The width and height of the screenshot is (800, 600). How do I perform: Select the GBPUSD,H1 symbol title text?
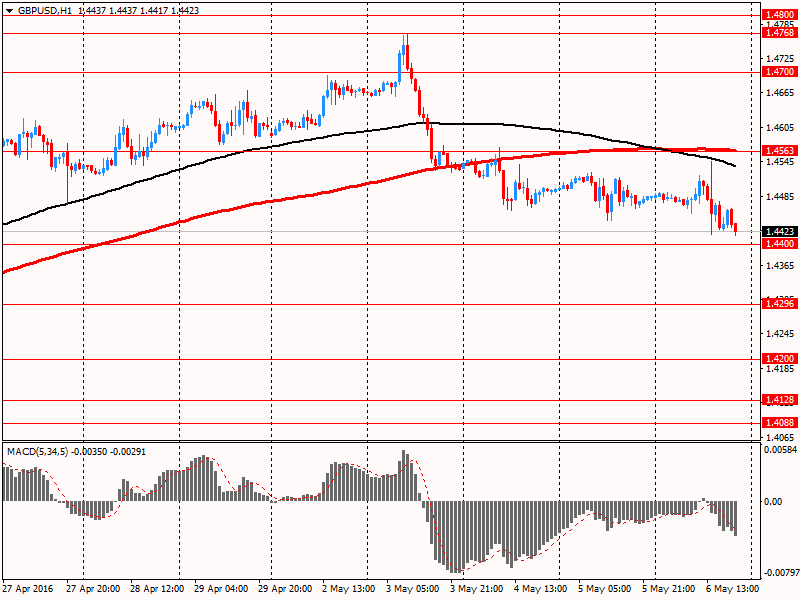(x=45, y=11)
